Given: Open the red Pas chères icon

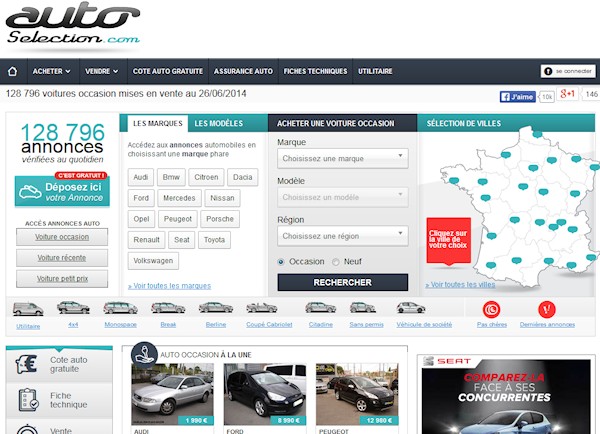Looking at the screenshot, I should (x=492, y=310).
